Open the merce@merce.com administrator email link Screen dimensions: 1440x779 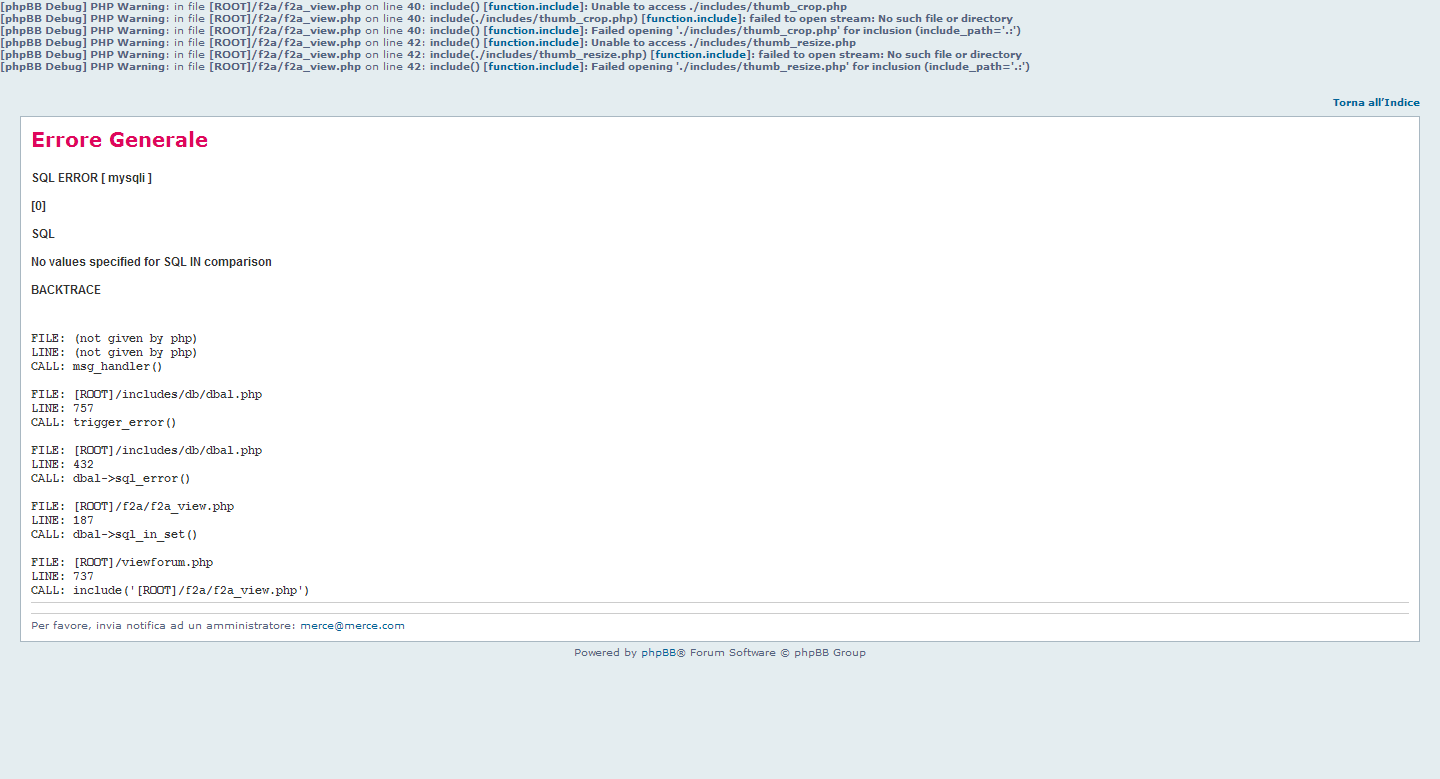pyautogui.click(x=352, y=626)
